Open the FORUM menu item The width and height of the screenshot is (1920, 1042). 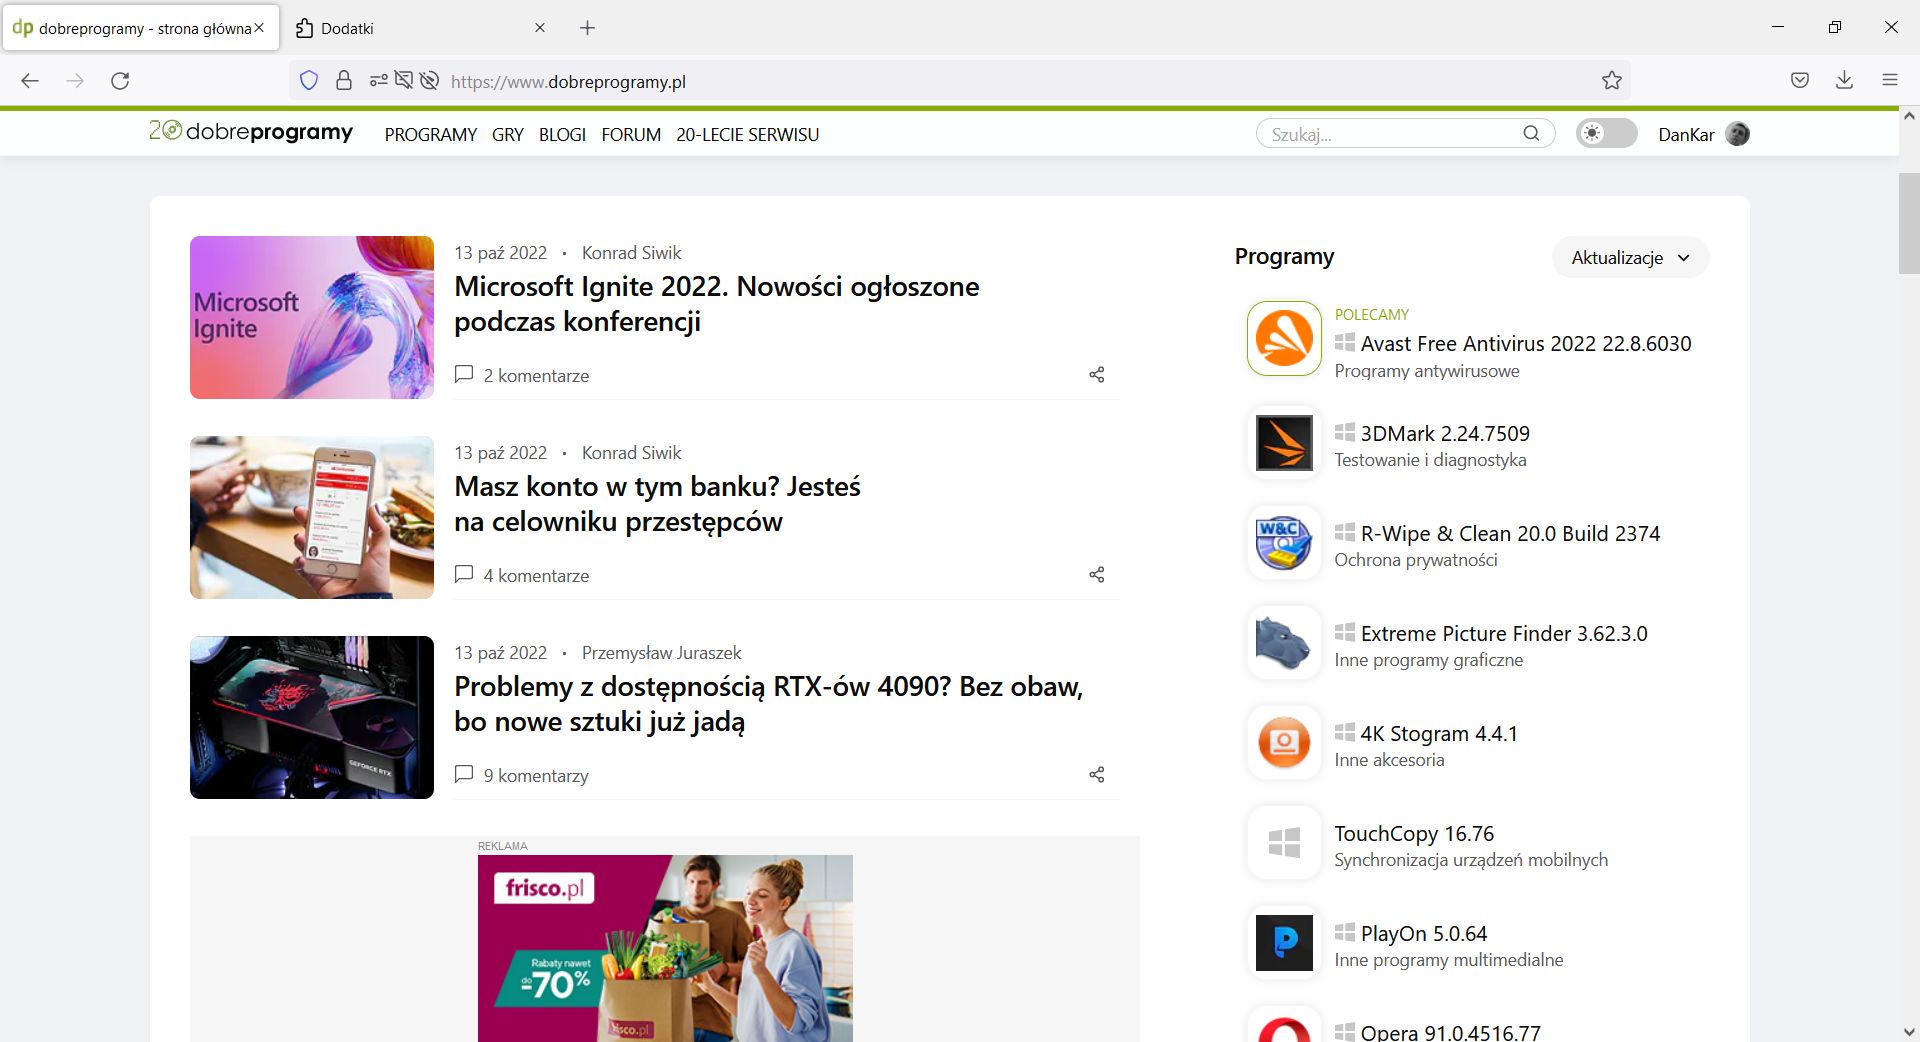click(630, 134)
